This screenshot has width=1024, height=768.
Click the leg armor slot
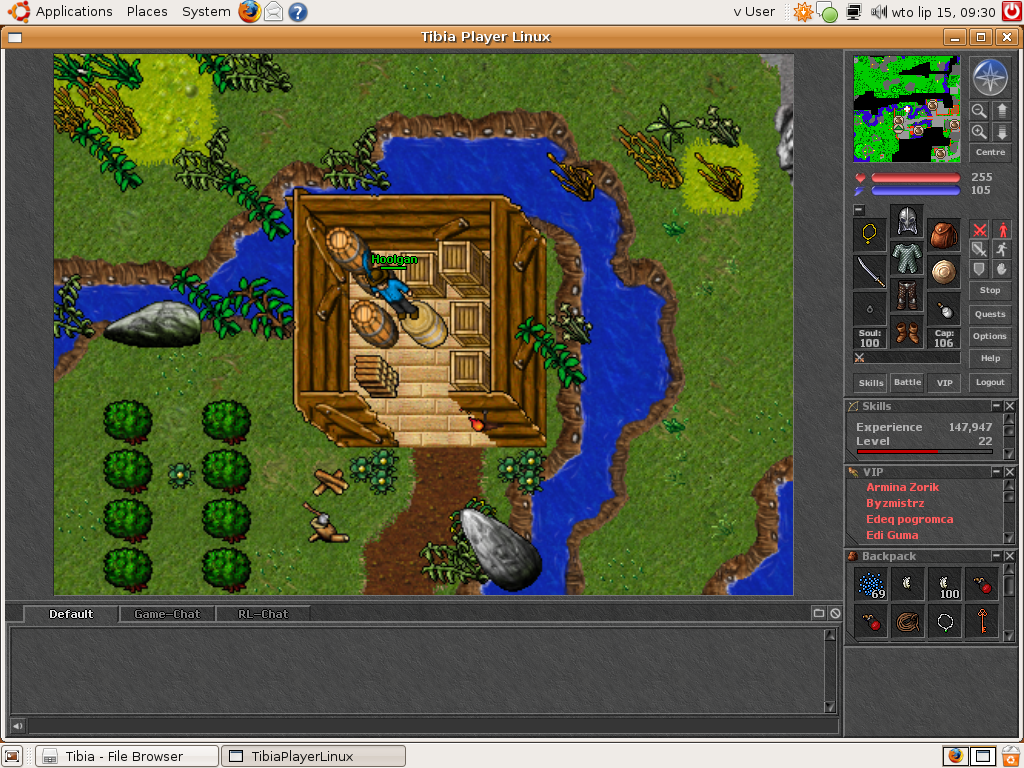(907, 296)
